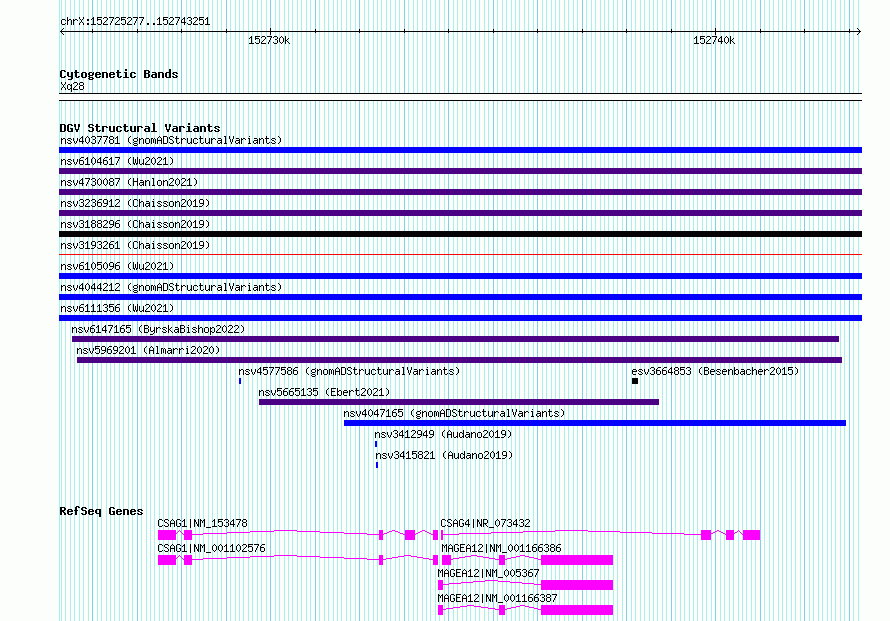The height and width of the screenshot is (621, 890).
Task: Select the black bar under nsv3188296
Action: click(460, 234)
